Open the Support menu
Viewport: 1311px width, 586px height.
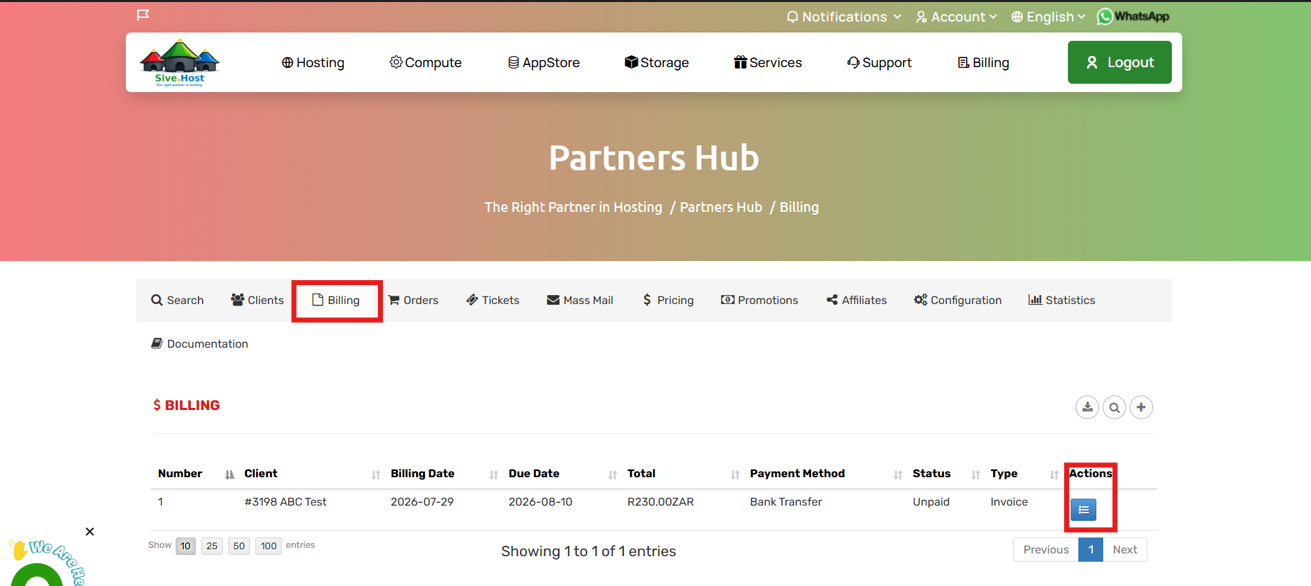(880, 62)
